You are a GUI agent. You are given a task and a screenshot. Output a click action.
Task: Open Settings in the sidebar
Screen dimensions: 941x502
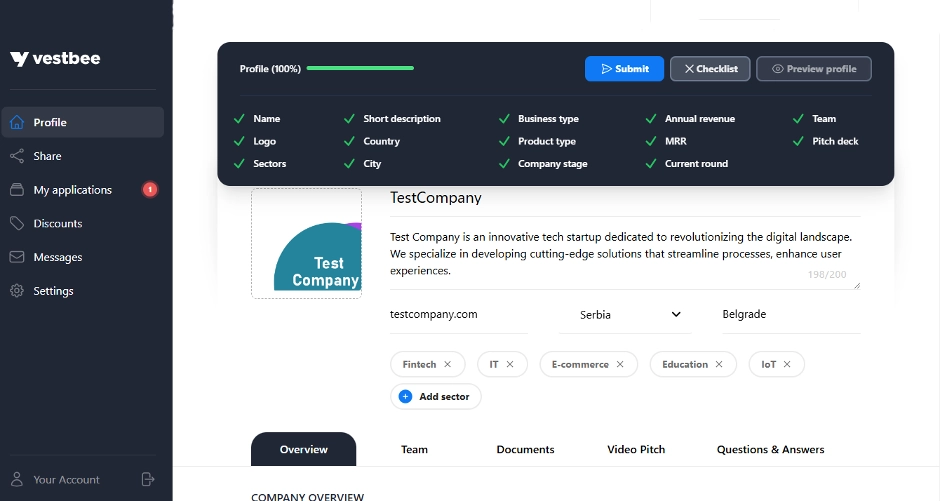[x=83, y=291]
